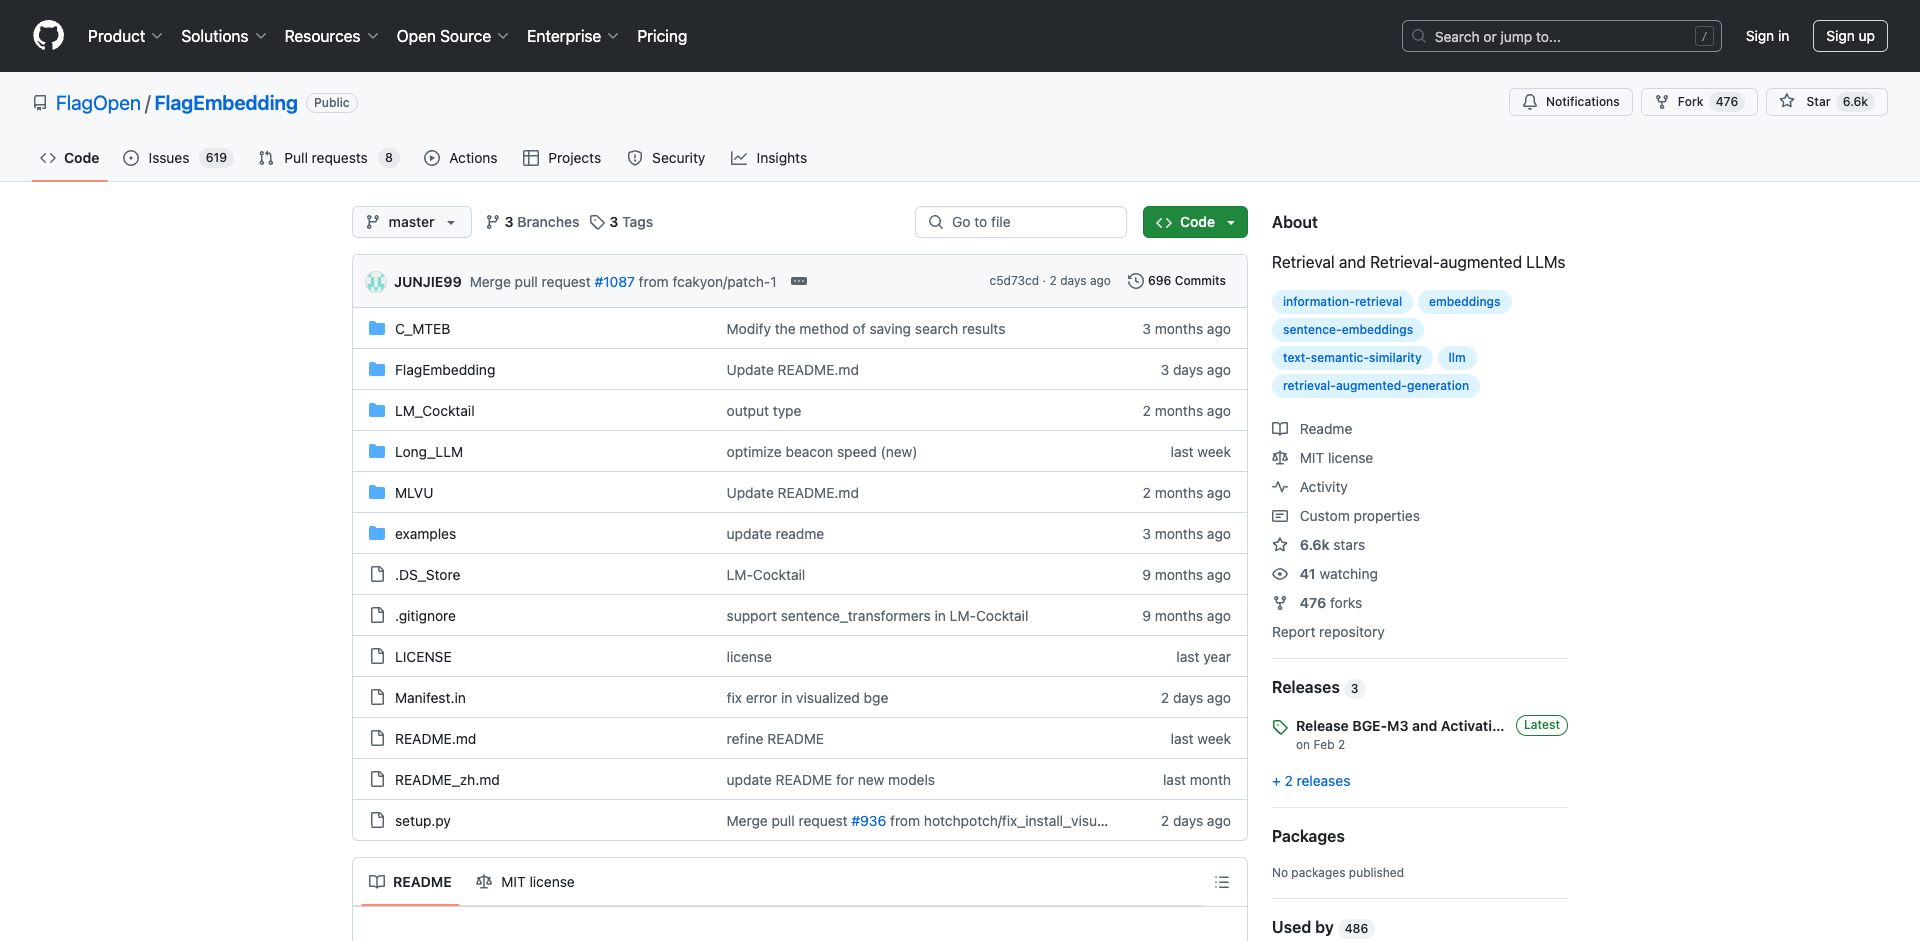This screenshot has width=1920, height=941.
Task: Select the README tab in the file viewer
Action: [410, 882]
